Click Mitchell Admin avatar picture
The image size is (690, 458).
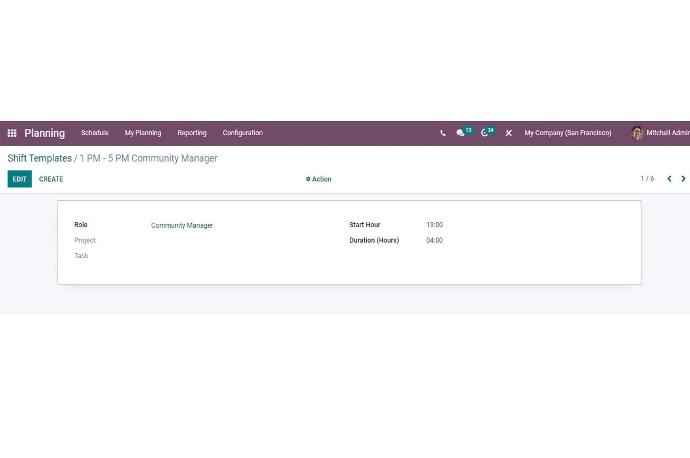(637, 133)
